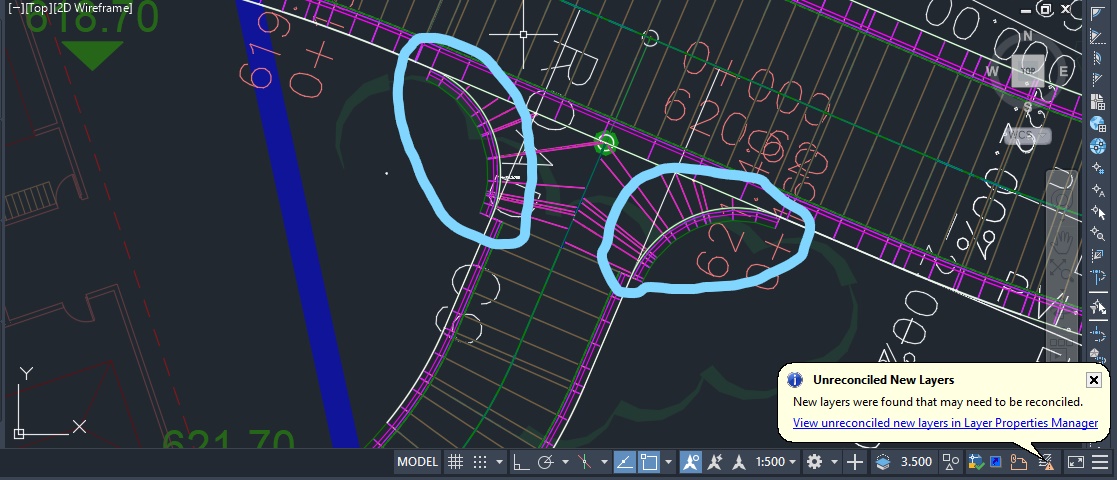Toggle auto-add annotation scales icon
1117x480 pixels.
click(x=715, y=462)
